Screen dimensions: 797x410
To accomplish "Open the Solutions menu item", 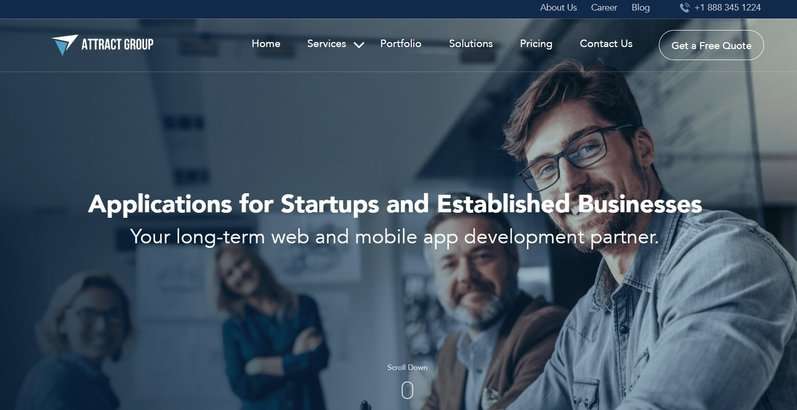I will [471, 44].
